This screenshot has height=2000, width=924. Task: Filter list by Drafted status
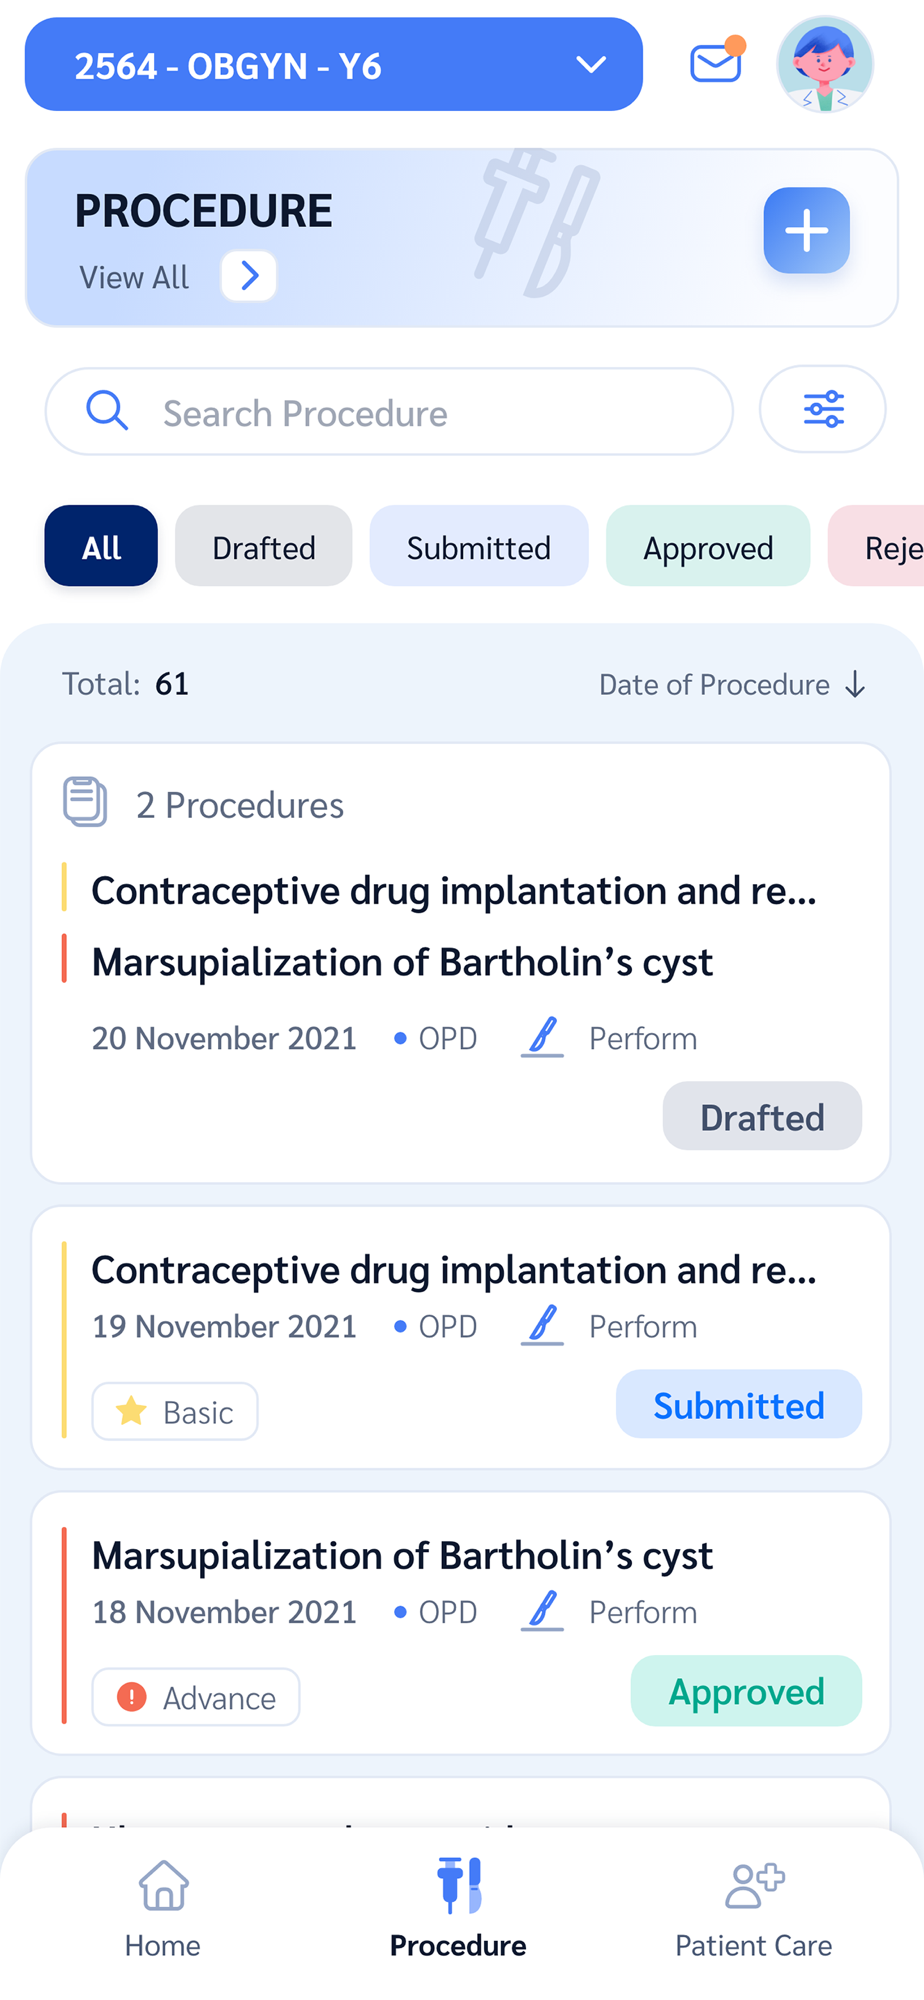264,547
